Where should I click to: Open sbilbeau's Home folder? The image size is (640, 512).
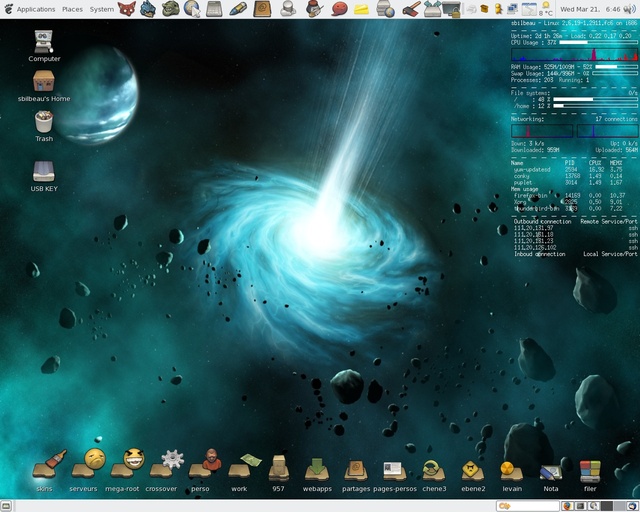point(44,82)
